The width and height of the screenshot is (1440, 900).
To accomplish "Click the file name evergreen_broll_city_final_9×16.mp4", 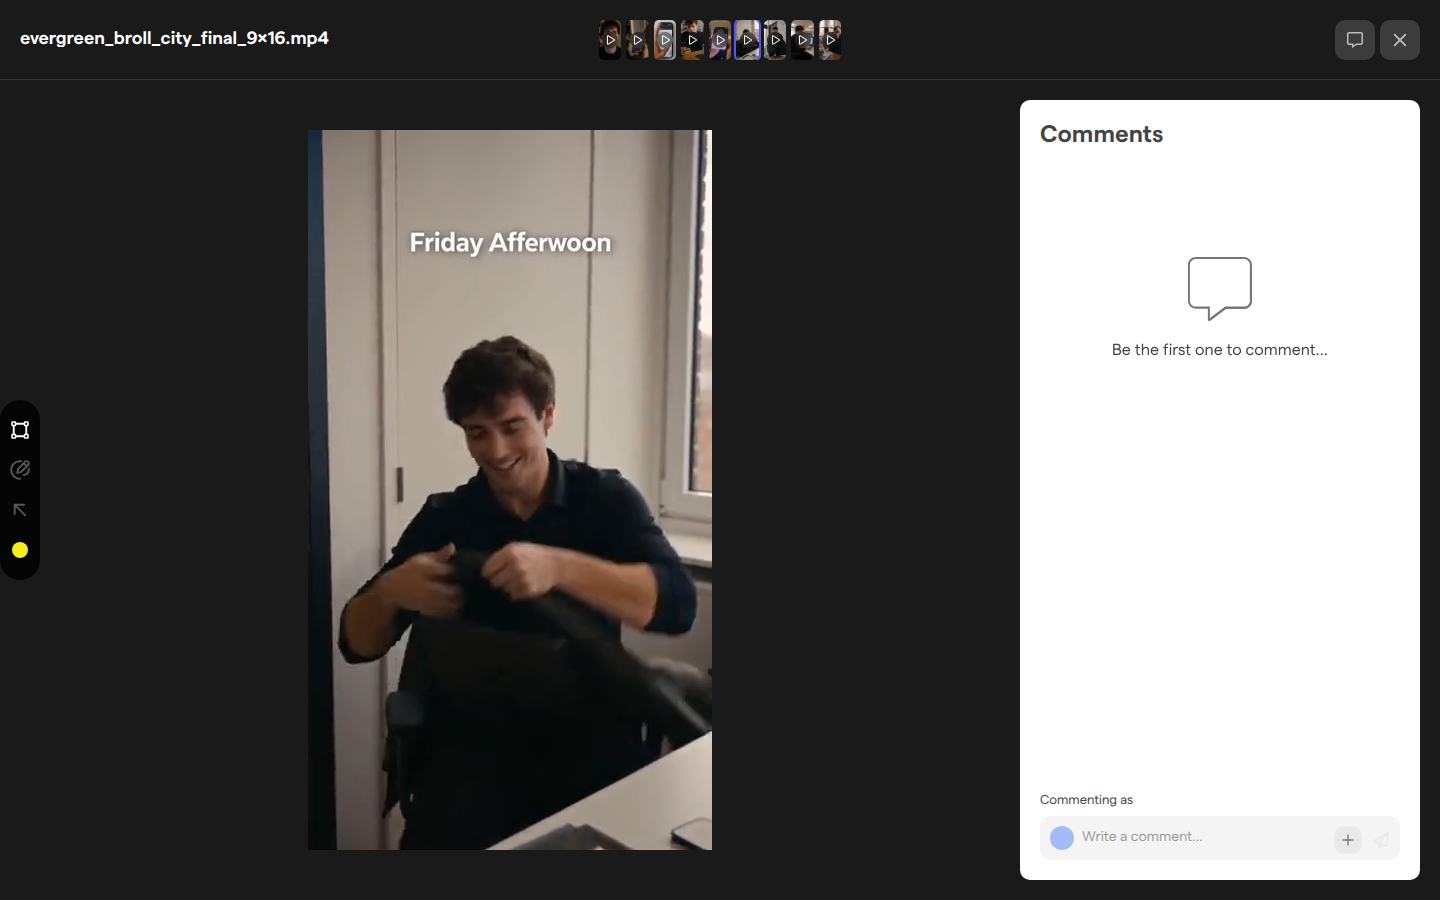I will (x=174, y=38).
